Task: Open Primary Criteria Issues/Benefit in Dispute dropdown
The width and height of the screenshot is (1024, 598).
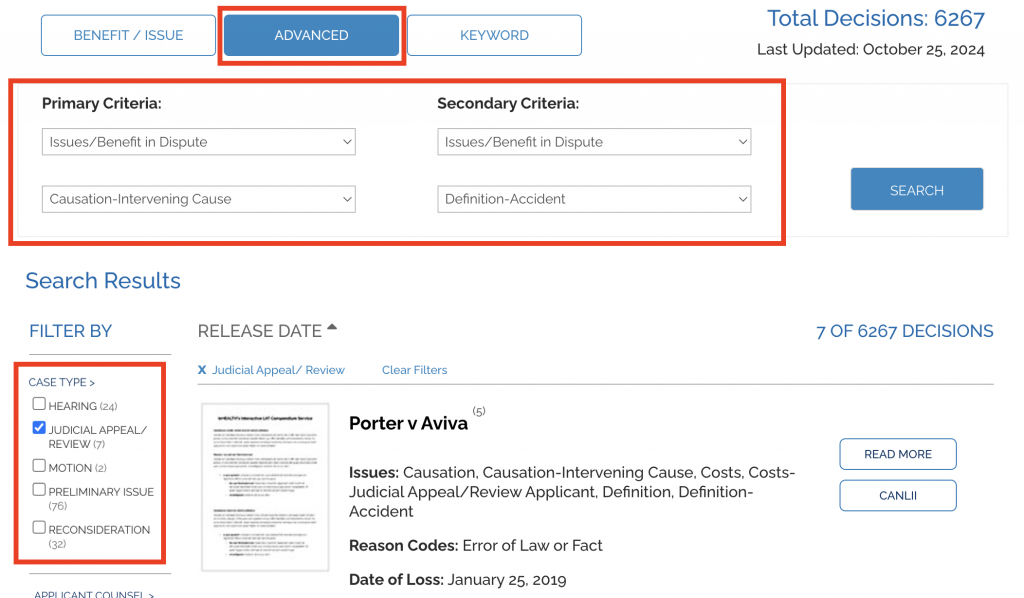Action: [199, 142]
